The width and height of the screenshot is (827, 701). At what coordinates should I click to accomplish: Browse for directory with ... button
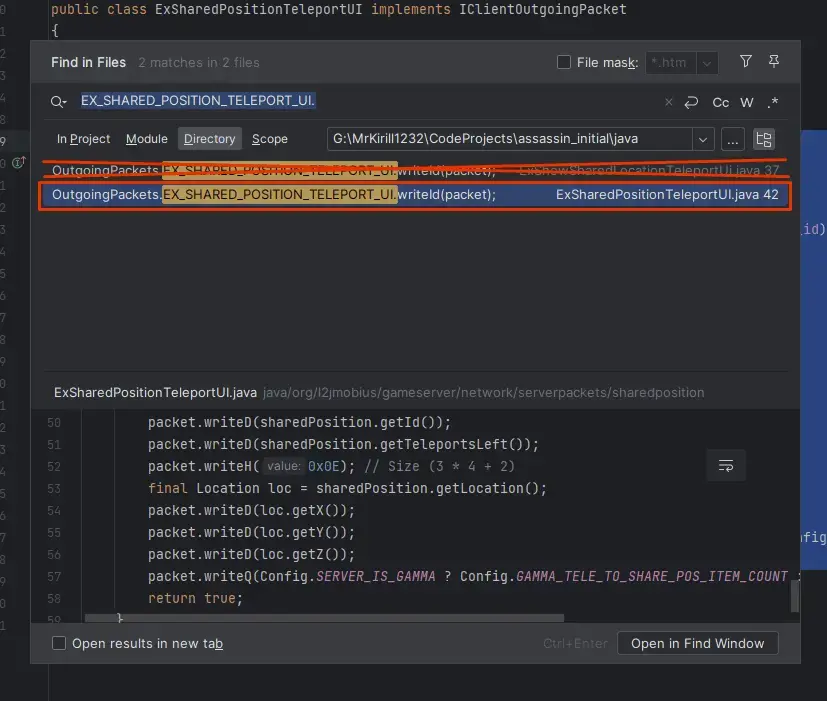732,139
